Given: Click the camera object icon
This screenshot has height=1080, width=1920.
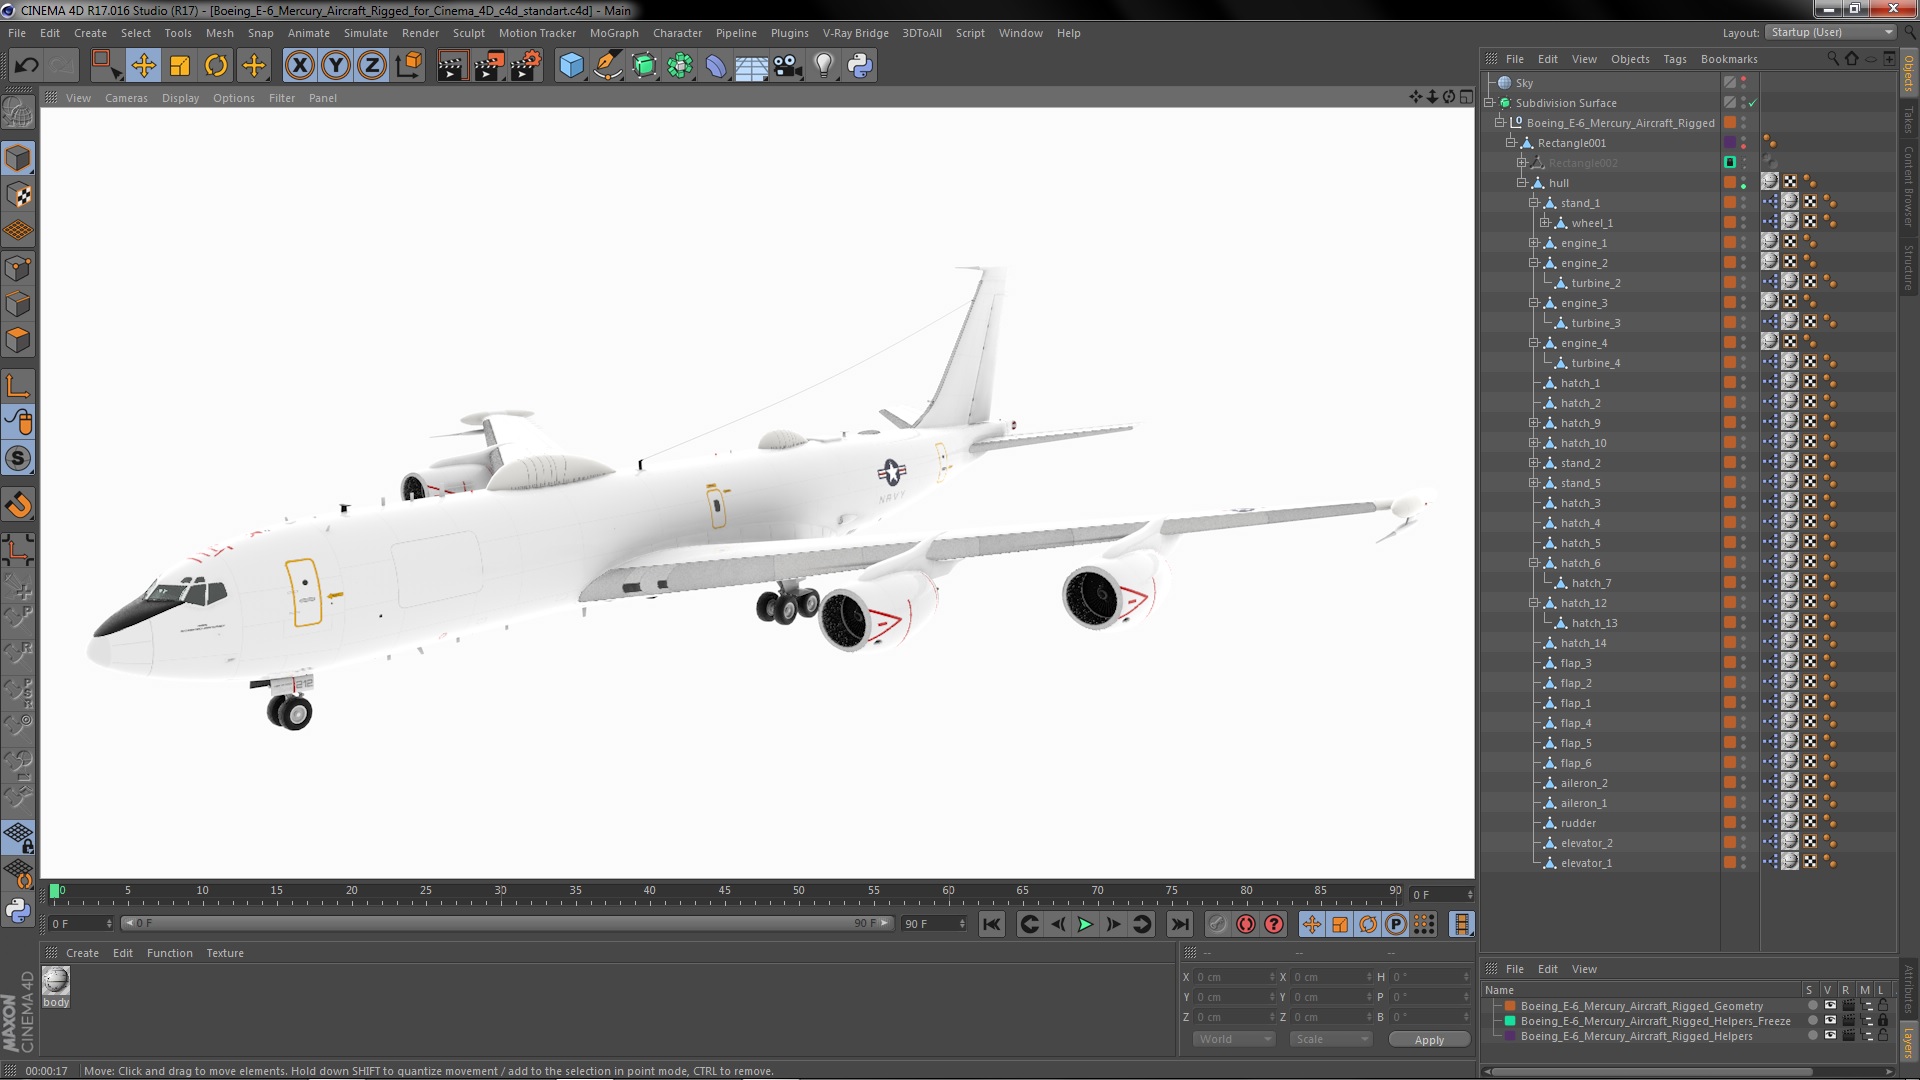Looking at the screenshot, I should tap(788, 66).
